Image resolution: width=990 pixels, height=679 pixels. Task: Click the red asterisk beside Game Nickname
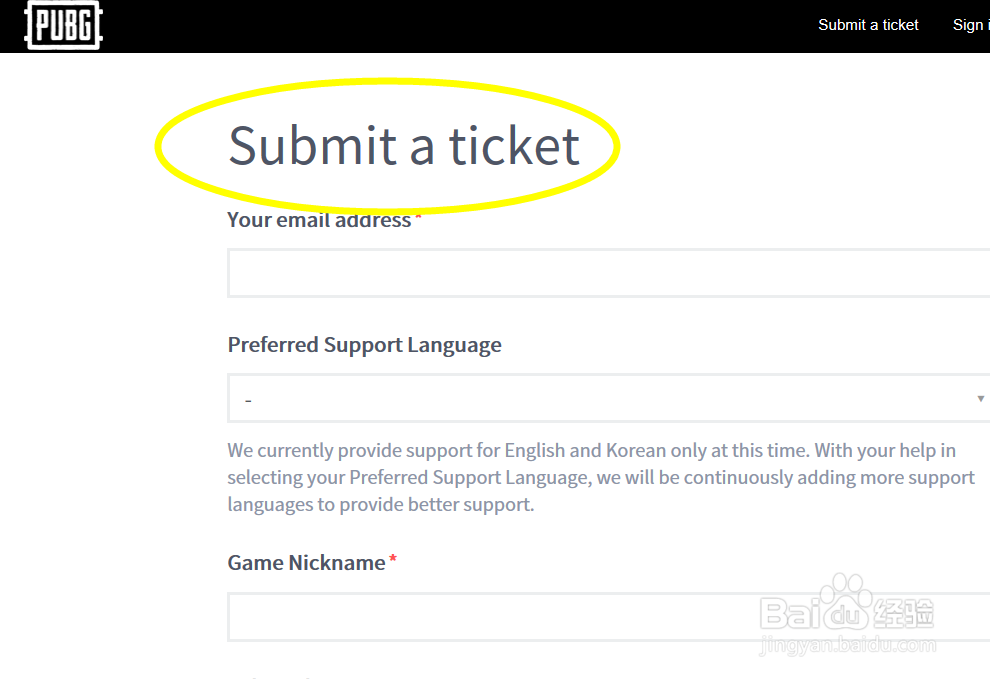(393, 561)
